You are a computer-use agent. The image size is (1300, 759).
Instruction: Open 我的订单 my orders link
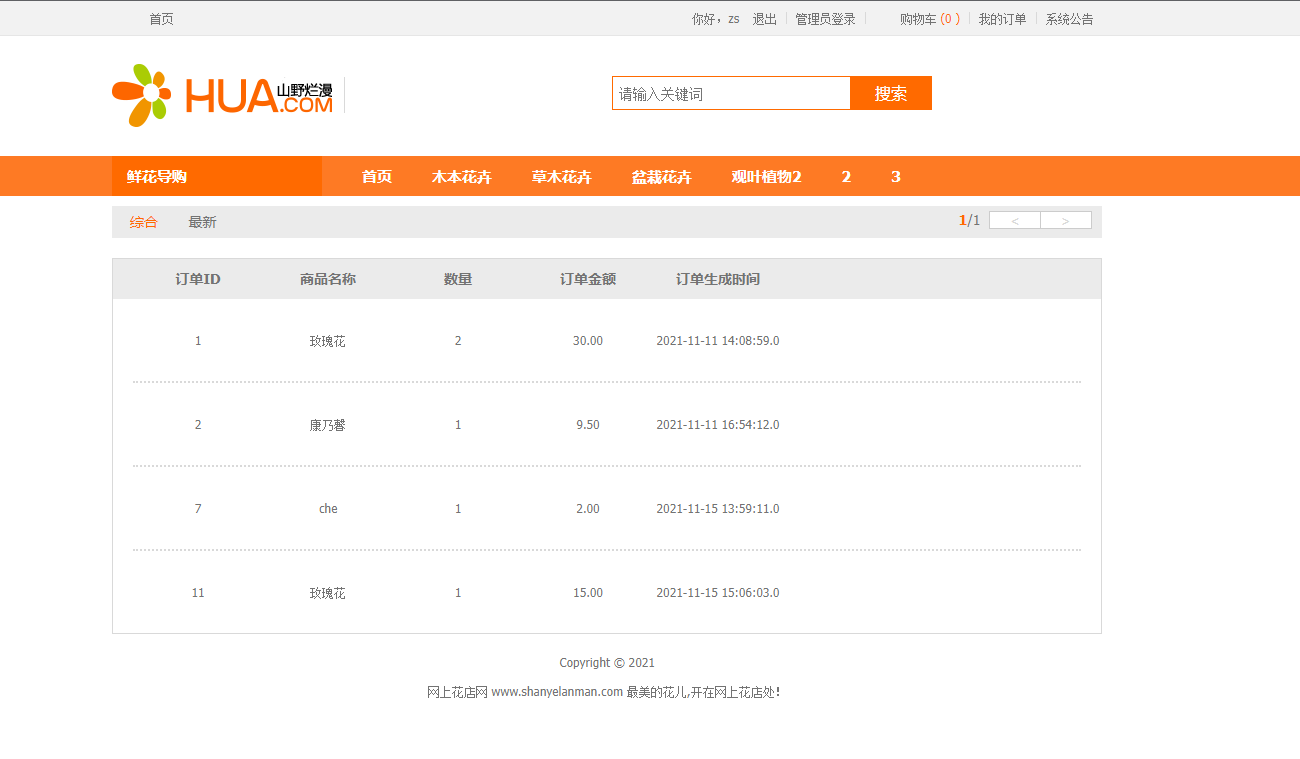click(1002, 19)
